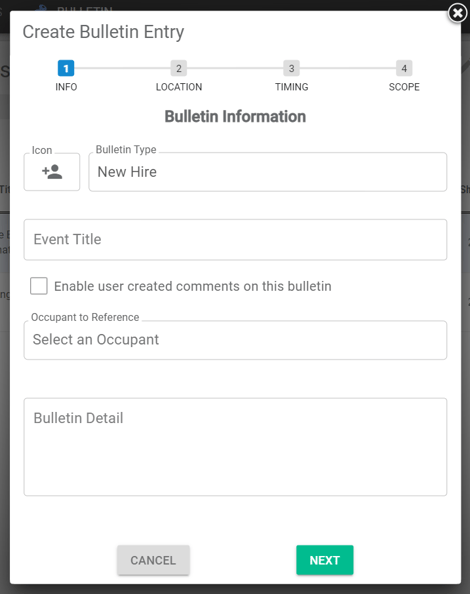
Task: Click the Occupant to Reference label
Action: (x=85, y=317)
